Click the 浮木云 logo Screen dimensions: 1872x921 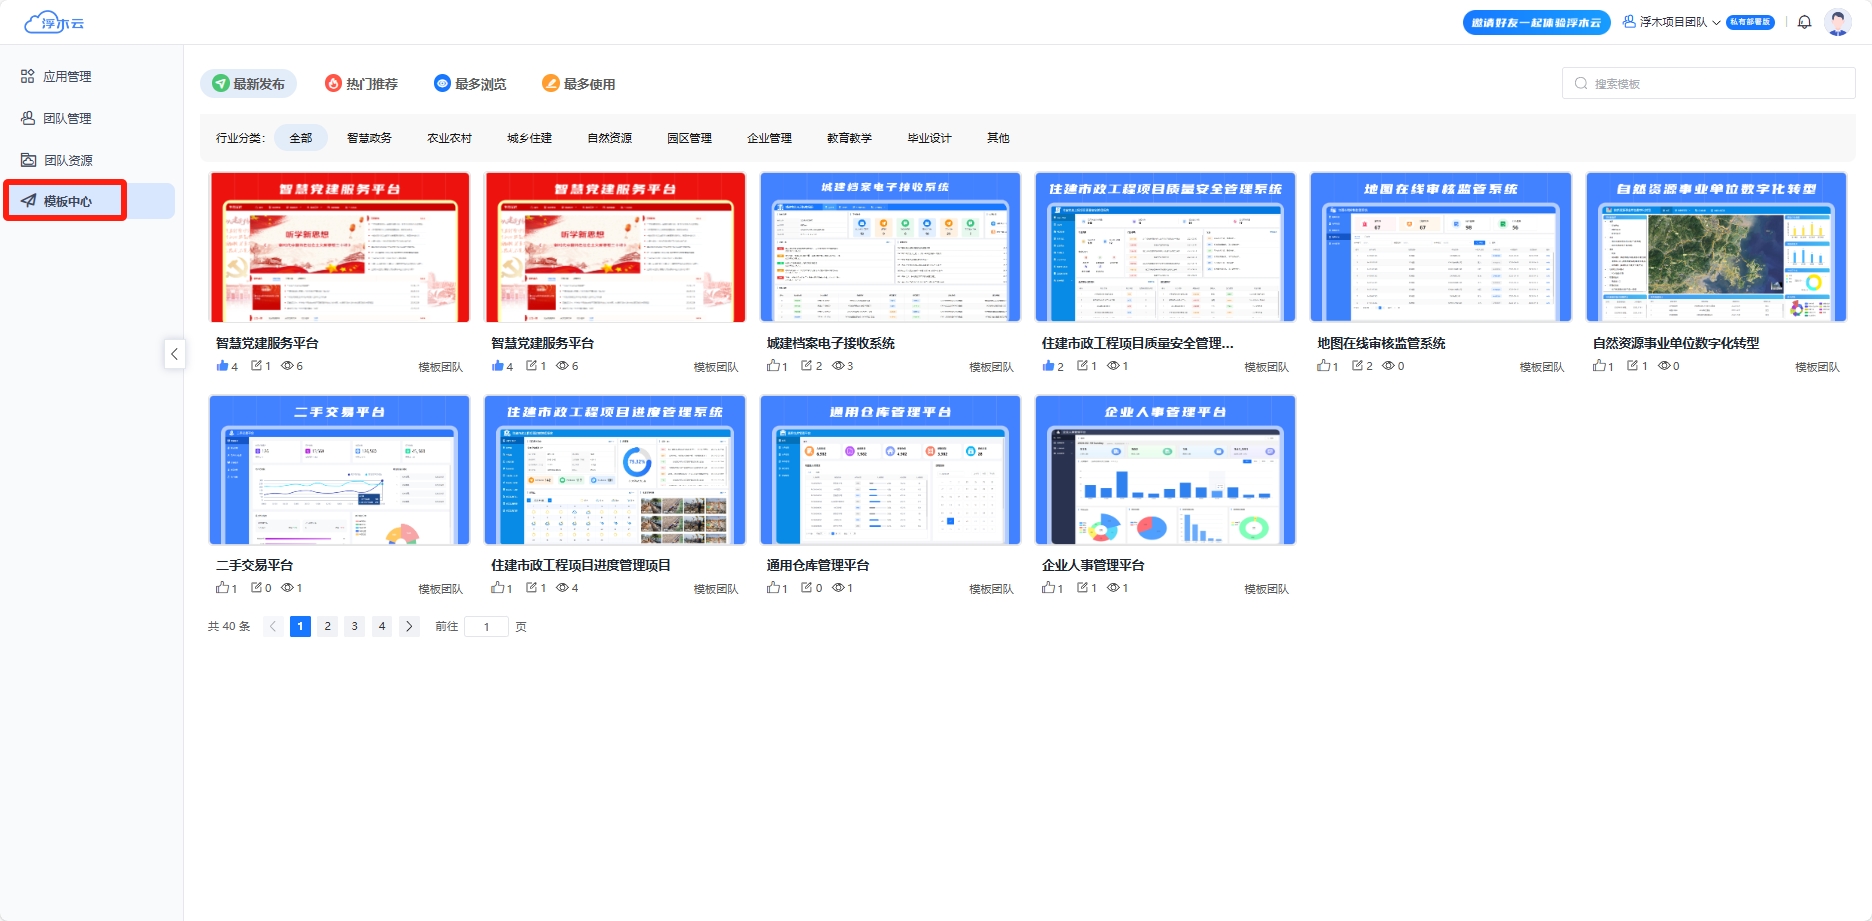coord(55,22)
